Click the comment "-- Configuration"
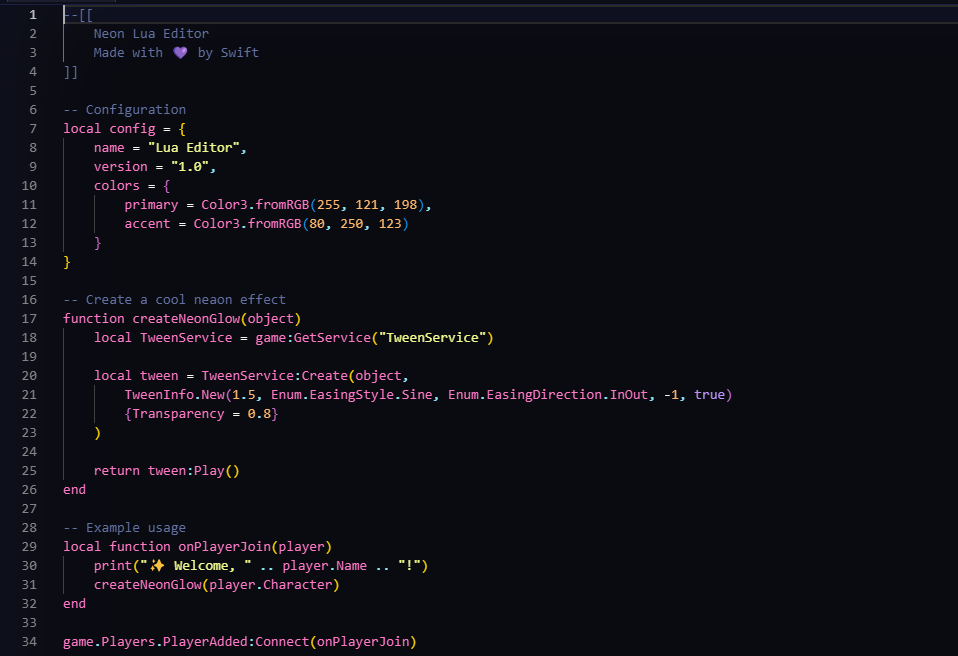 point(124,109)
